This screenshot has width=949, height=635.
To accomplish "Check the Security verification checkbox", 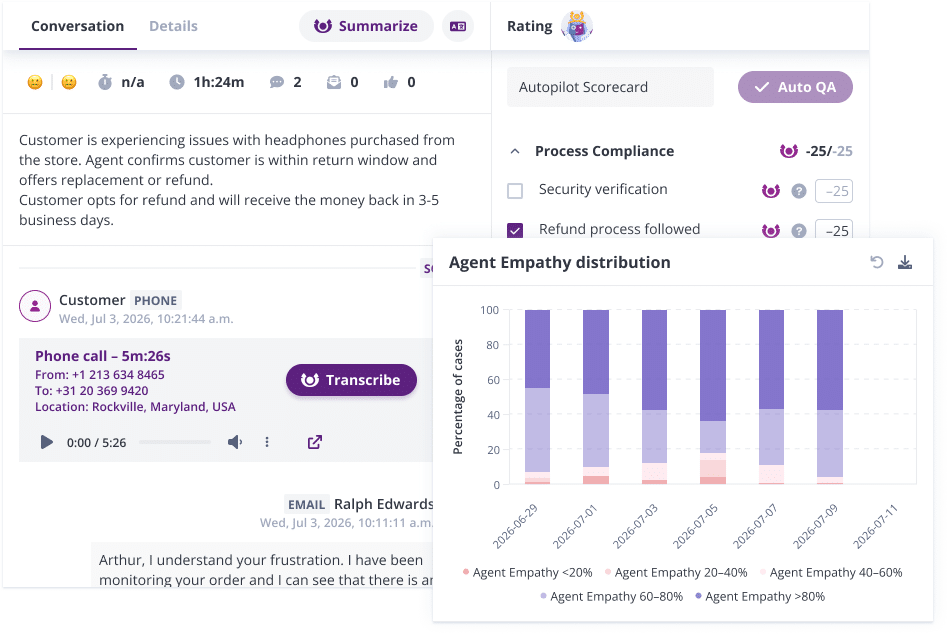I will [x=515, y=191].
